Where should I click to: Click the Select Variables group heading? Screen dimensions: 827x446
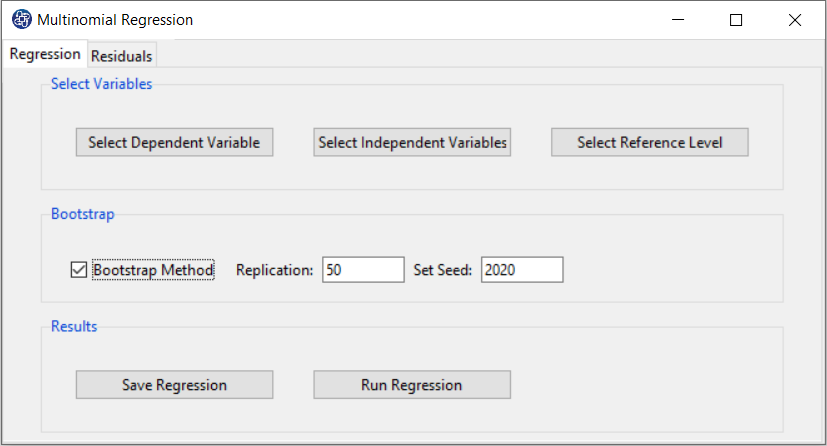click(x=101, y=85)
